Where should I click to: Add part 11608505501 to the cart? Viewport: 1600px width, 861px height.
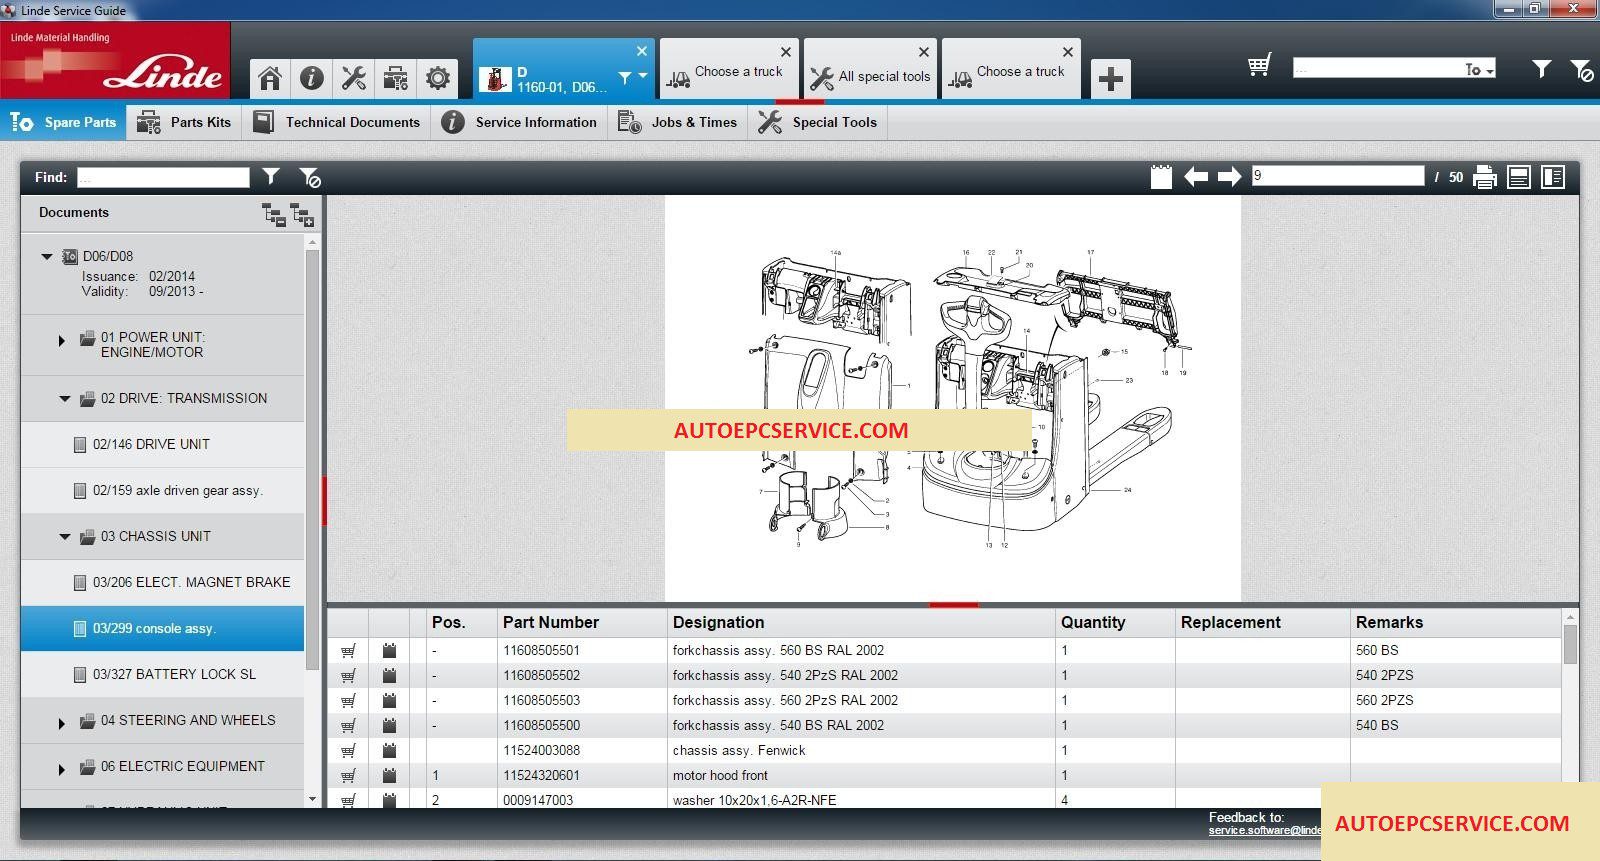(x=348, y=651)
